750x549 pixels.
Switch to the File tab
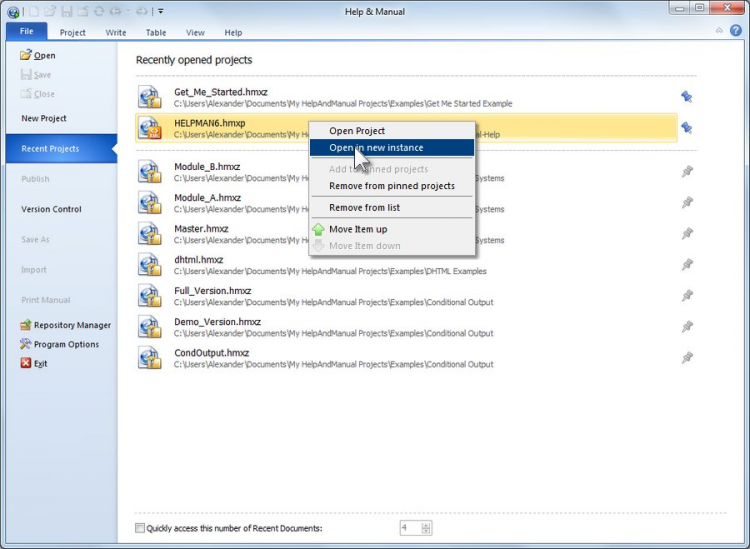coord(27,32)
